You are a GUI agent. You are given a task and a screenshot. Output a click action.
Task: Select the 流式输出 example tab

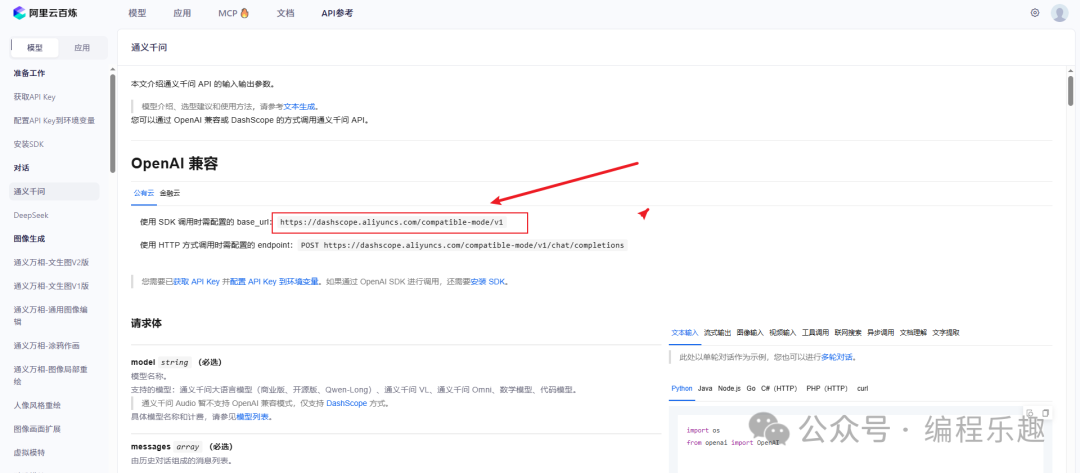(x=717, y=333)
